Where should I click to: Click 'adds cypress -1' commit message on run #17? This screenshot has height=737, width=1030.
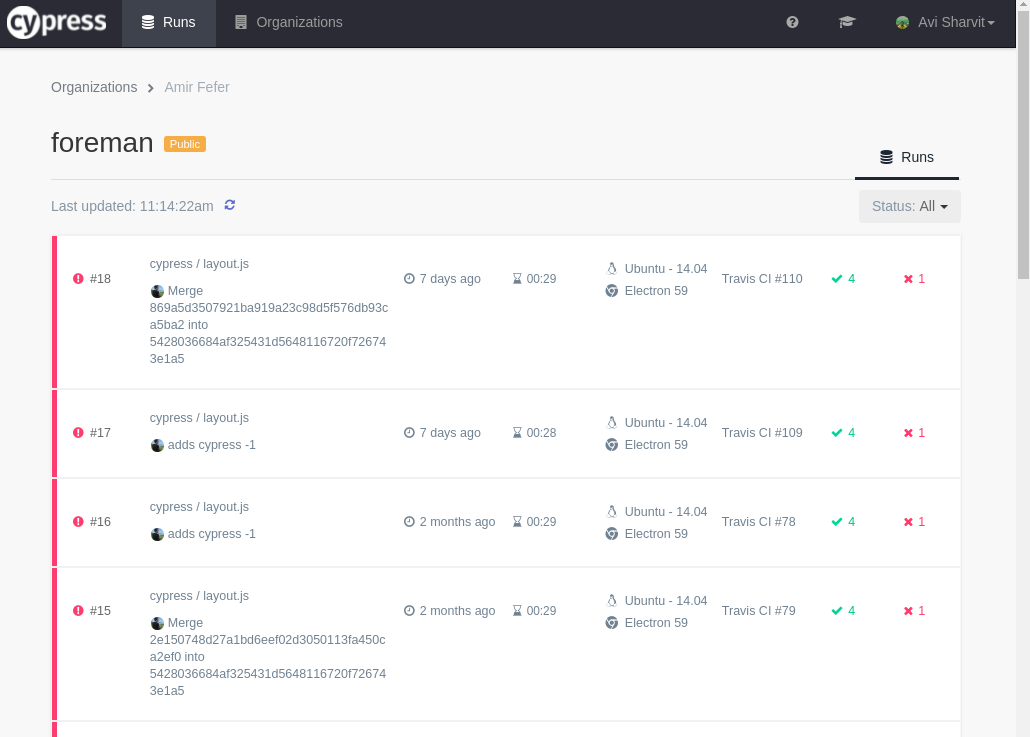[212, 445]
